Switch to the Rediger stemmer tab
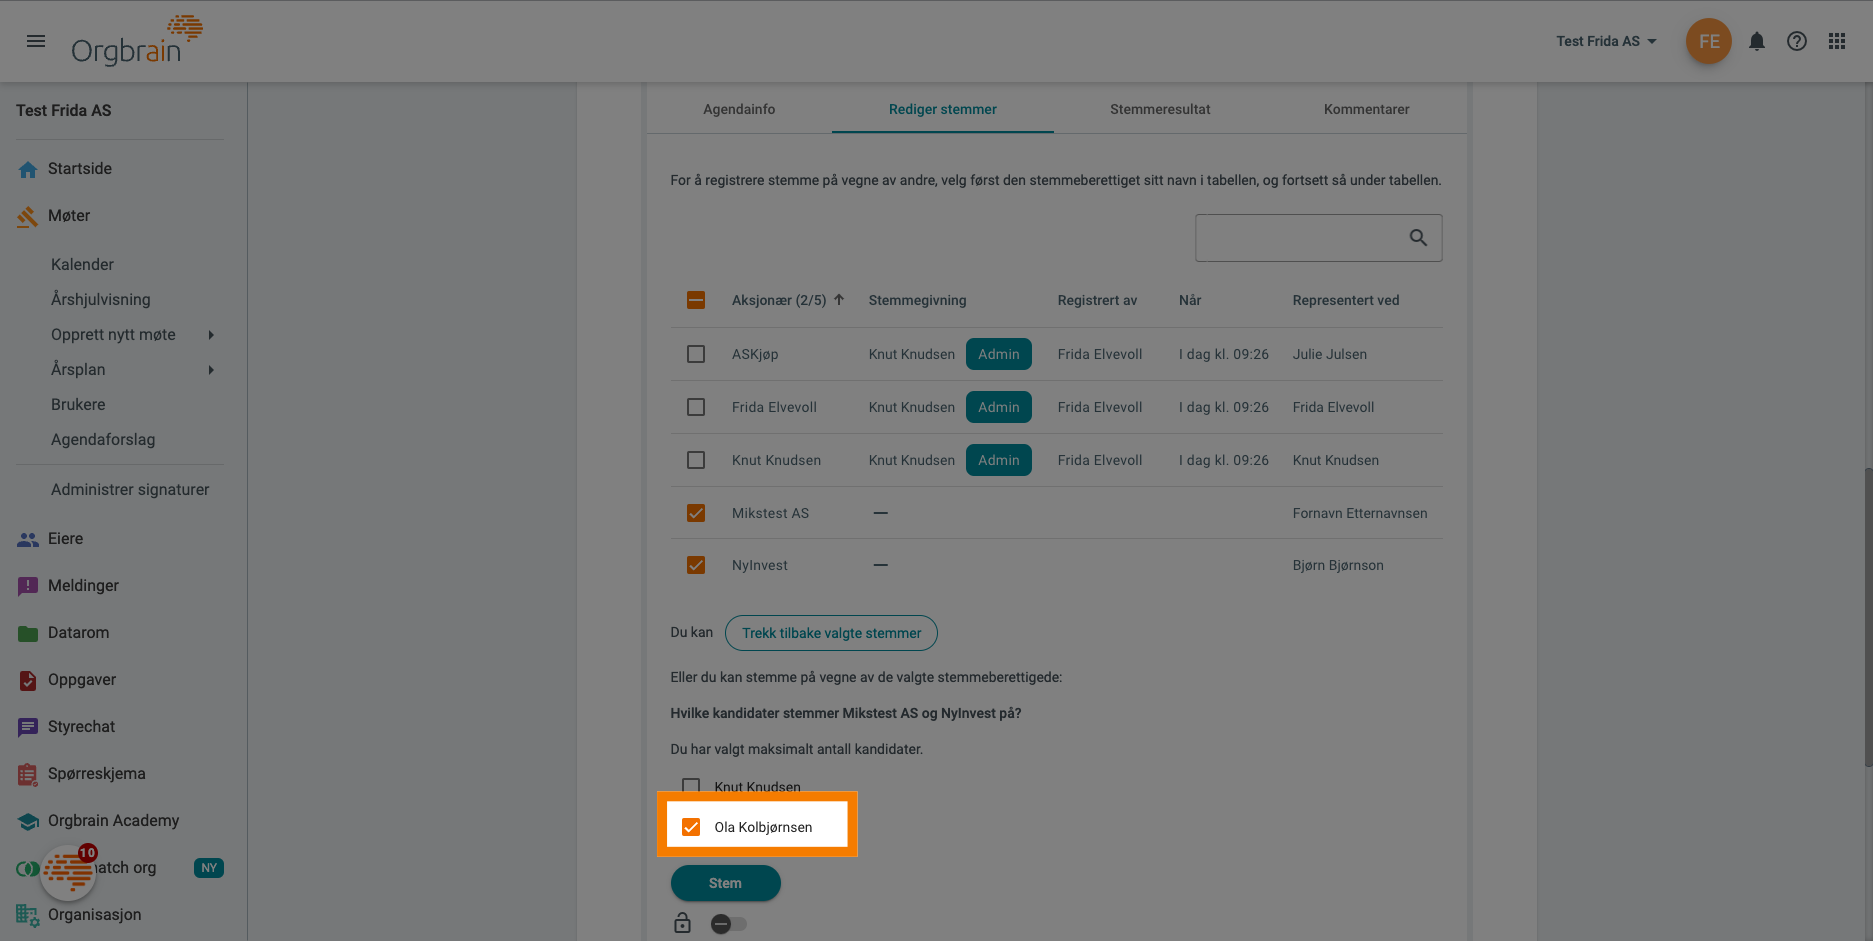1873x941 pixels. (943, 109)
